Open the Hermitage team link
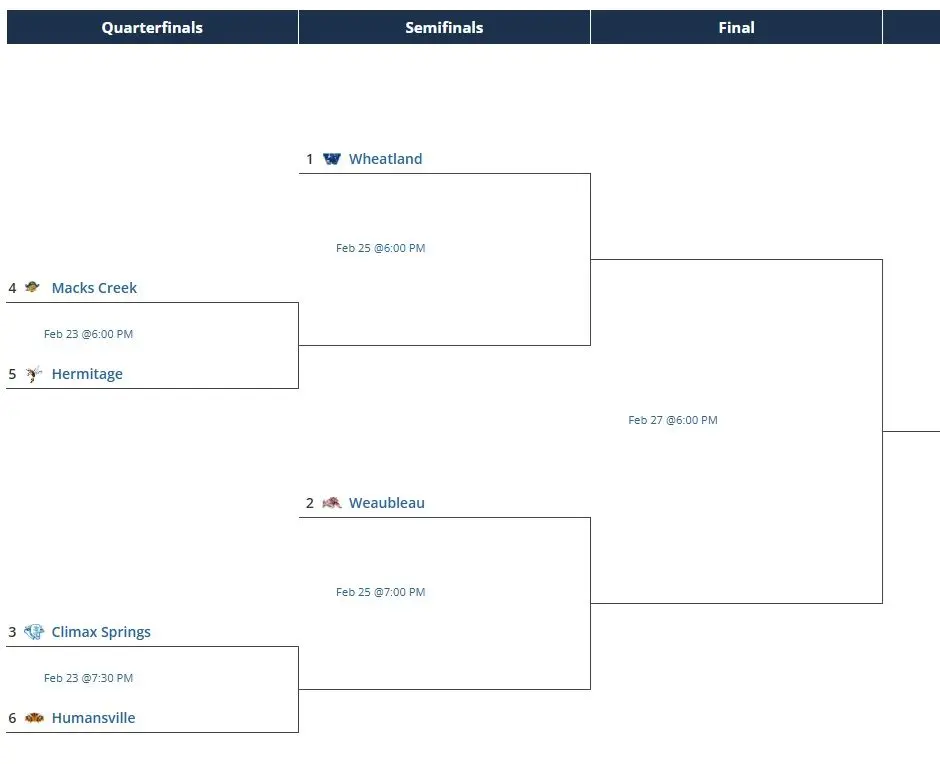The height and width of the screenshot is (764, 940). [x=87, y=374]
